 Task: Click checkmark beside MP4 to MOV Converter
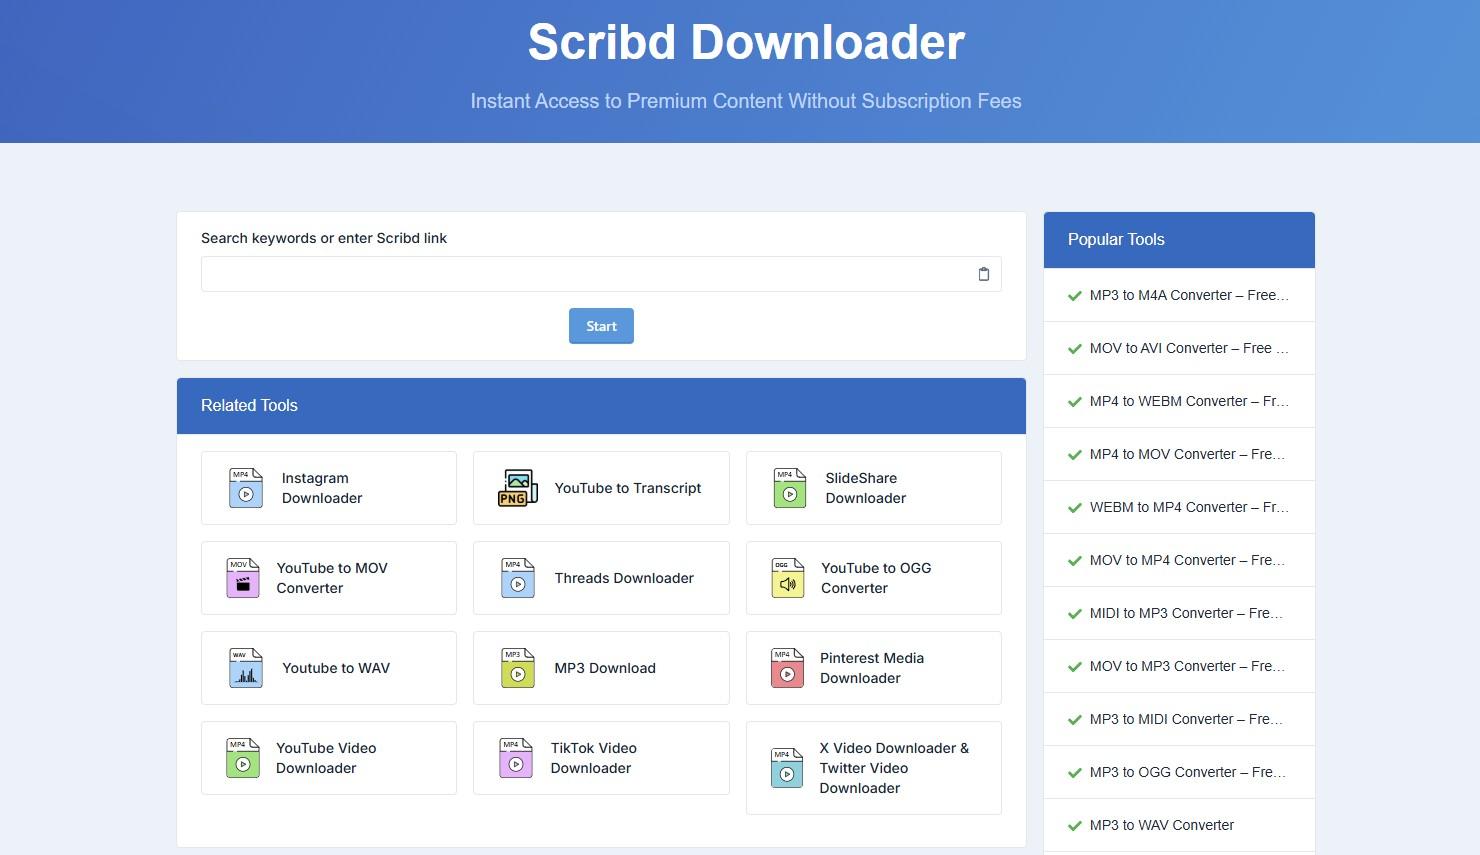point(1075,455)
